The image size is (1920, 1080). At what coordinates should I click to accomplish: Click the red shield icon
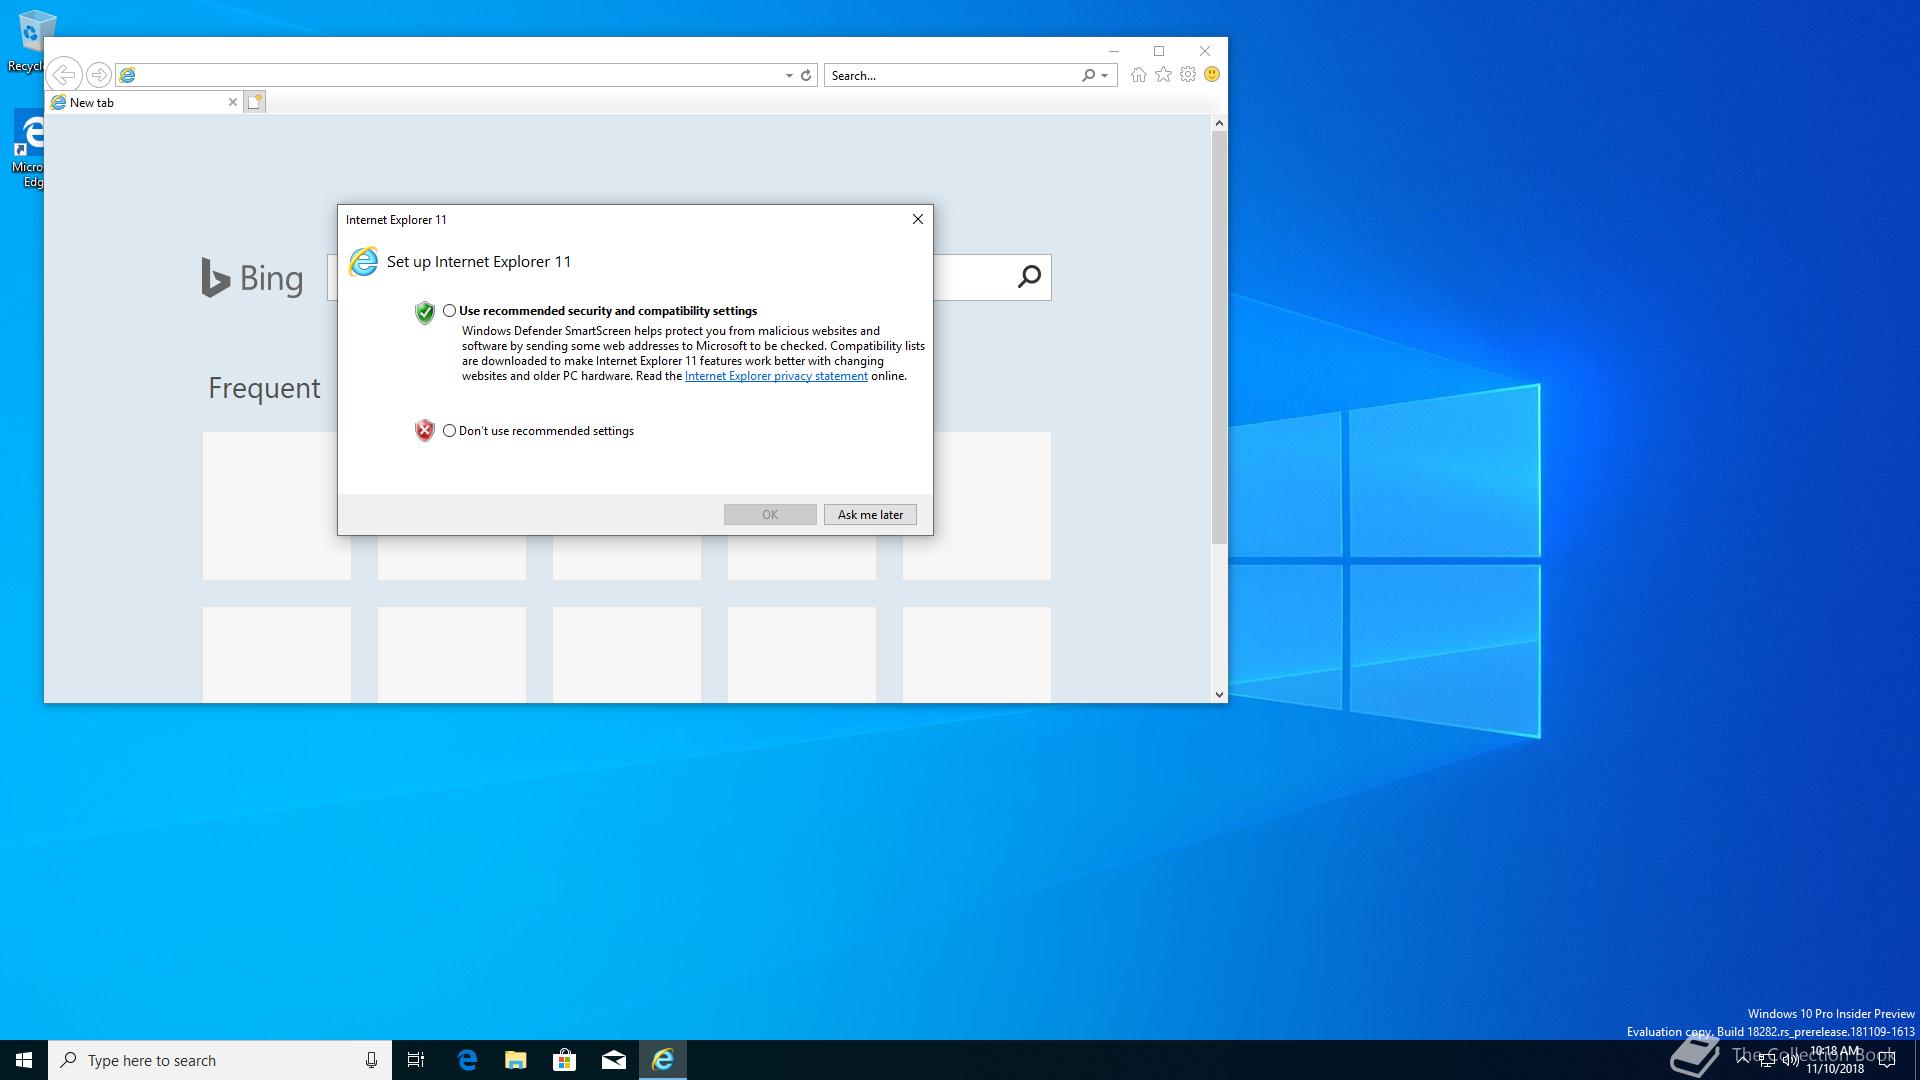[x=424, y=431]
